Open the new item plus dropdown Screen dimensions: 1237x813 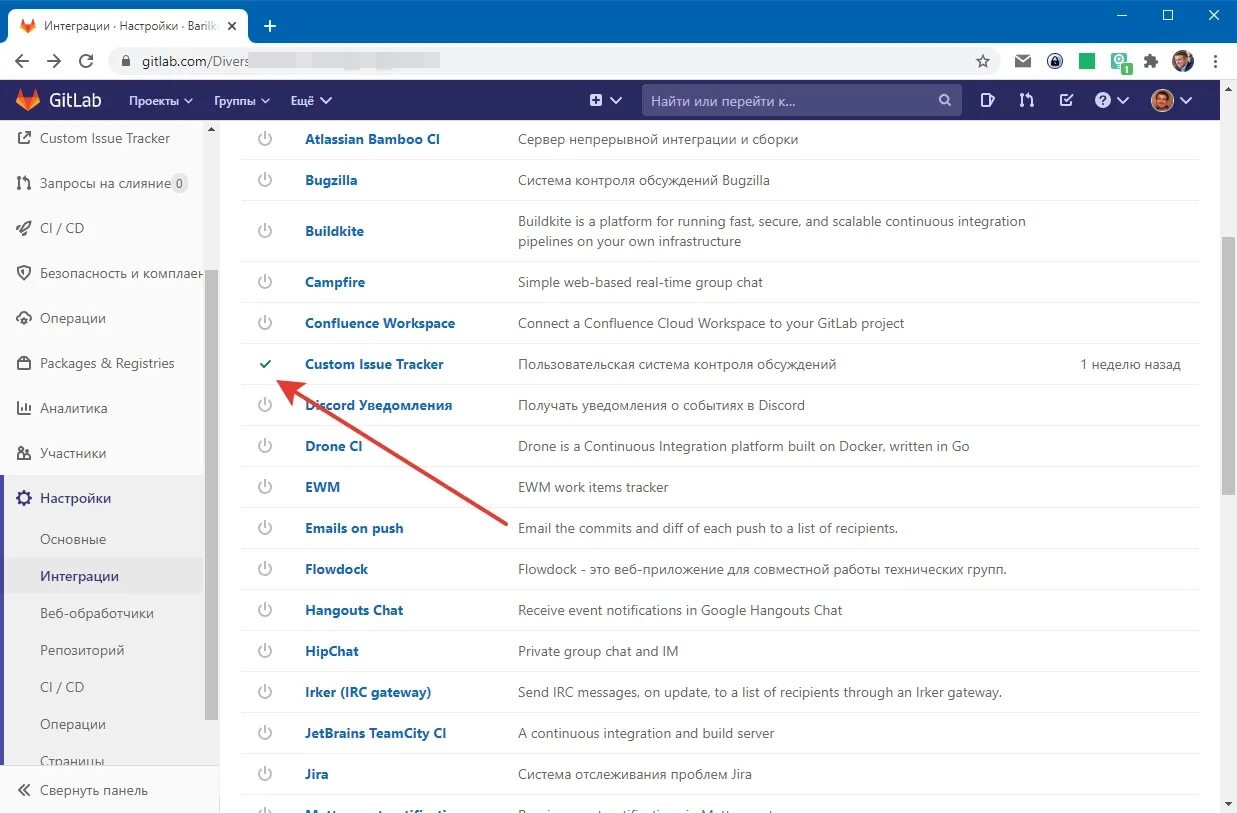606,100
